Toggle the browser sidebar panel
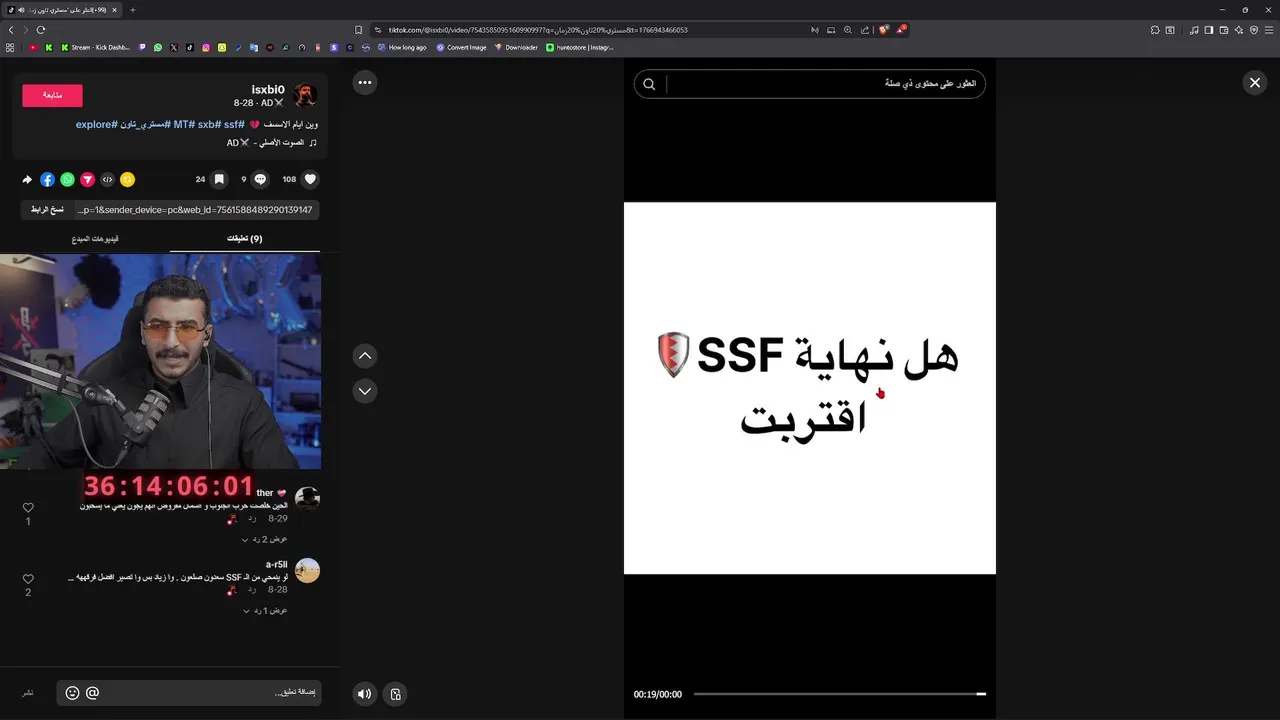Image resolution: width=1280 pixels, height=720 pixels. click(1209, 30)
